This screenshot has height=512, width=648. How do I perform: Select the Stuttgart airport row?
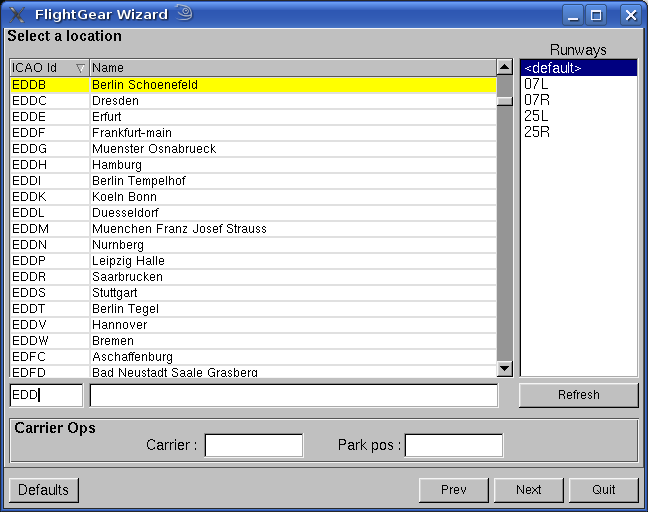click(x=253, y=293)
